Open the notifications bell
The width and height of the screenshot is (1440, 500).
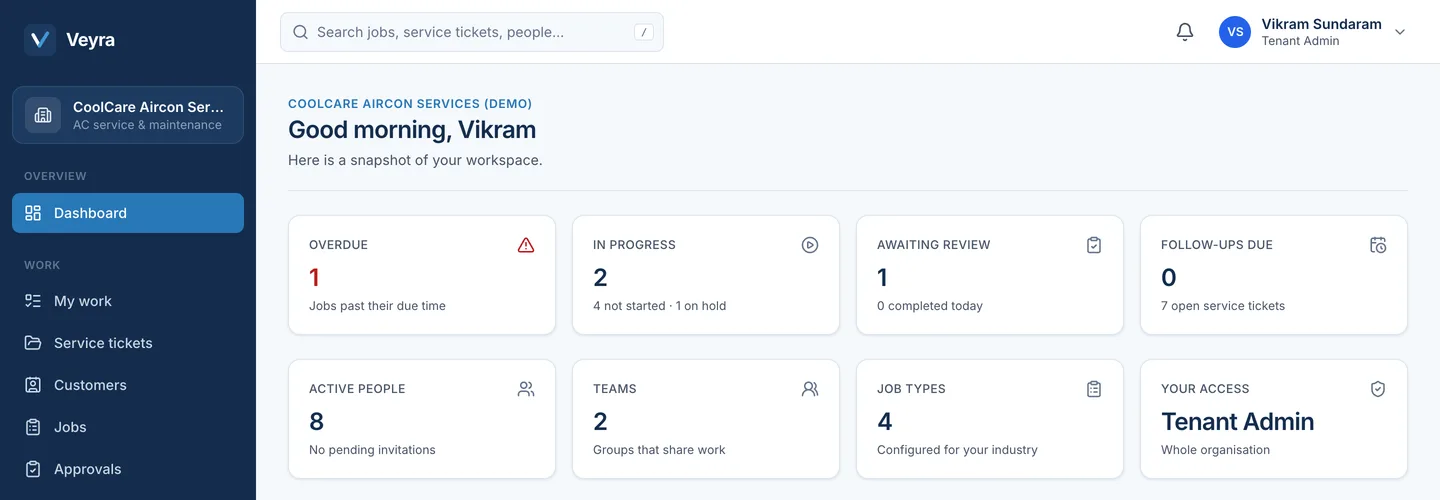[x=1185, y=32]
